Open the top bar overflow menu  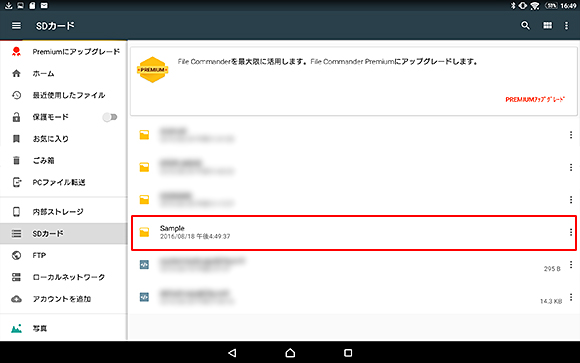click(566, 26)
